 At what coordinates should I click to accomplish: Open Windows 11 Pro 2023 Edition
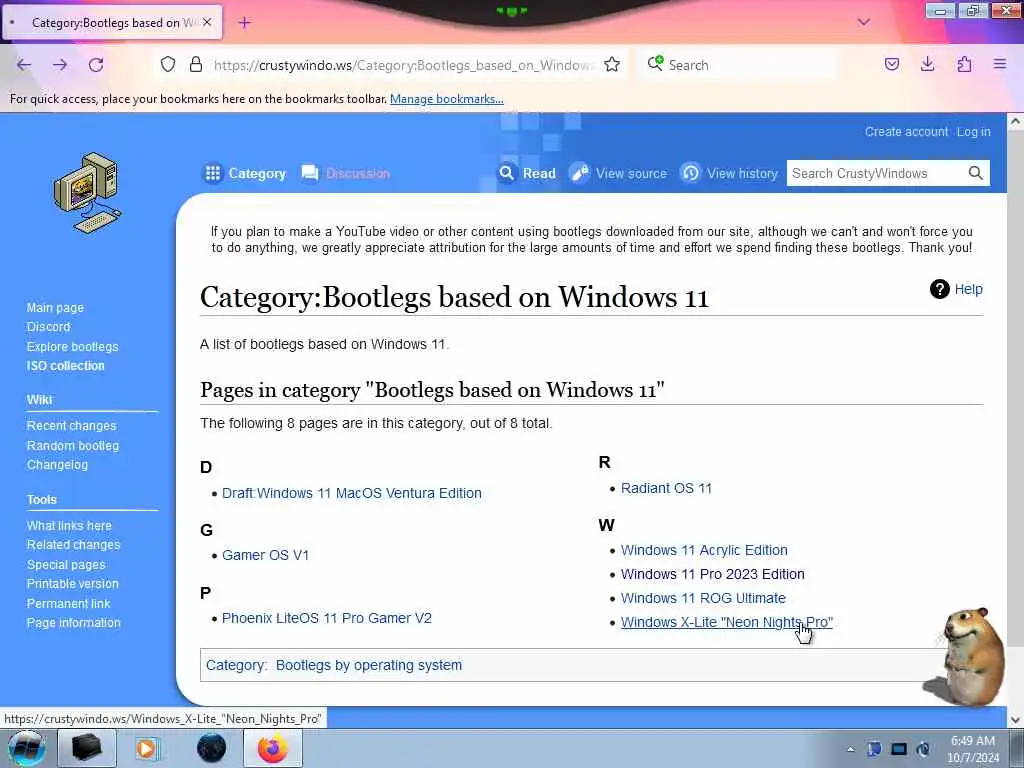click(x=712, y=574)
